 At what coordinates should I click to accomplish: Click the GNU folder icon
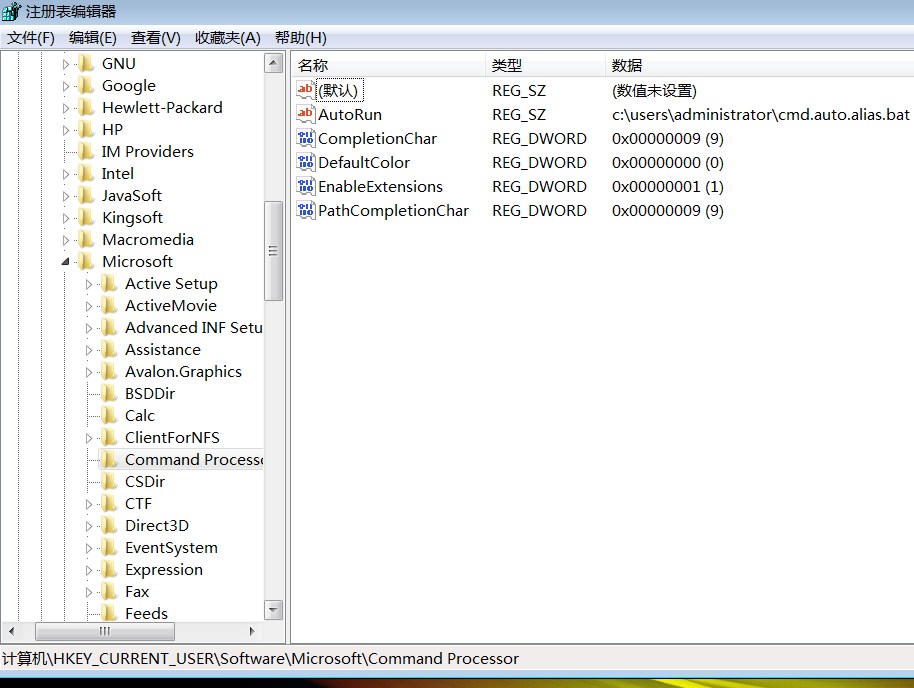pyautogui.click(x=86, y=63)
